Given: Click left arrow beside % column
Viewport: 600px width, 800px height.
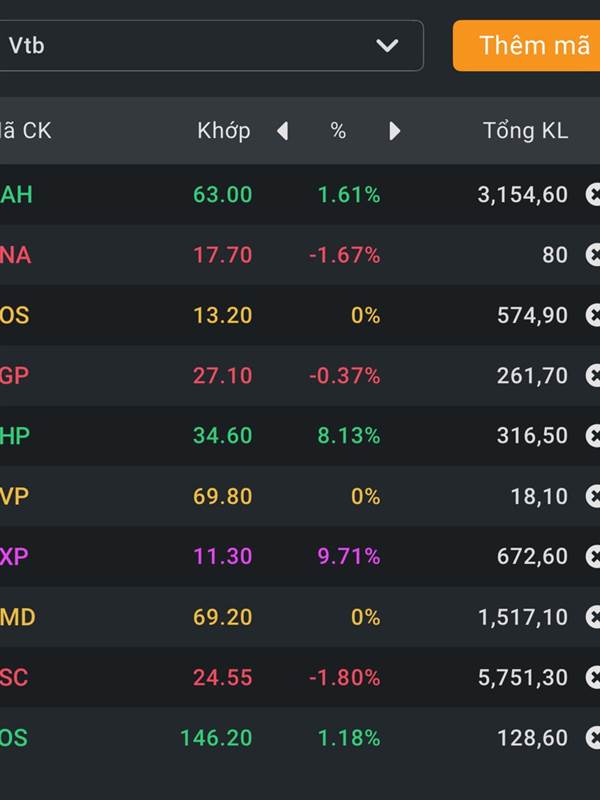Looking at the screenshot, I should [282, 131].
